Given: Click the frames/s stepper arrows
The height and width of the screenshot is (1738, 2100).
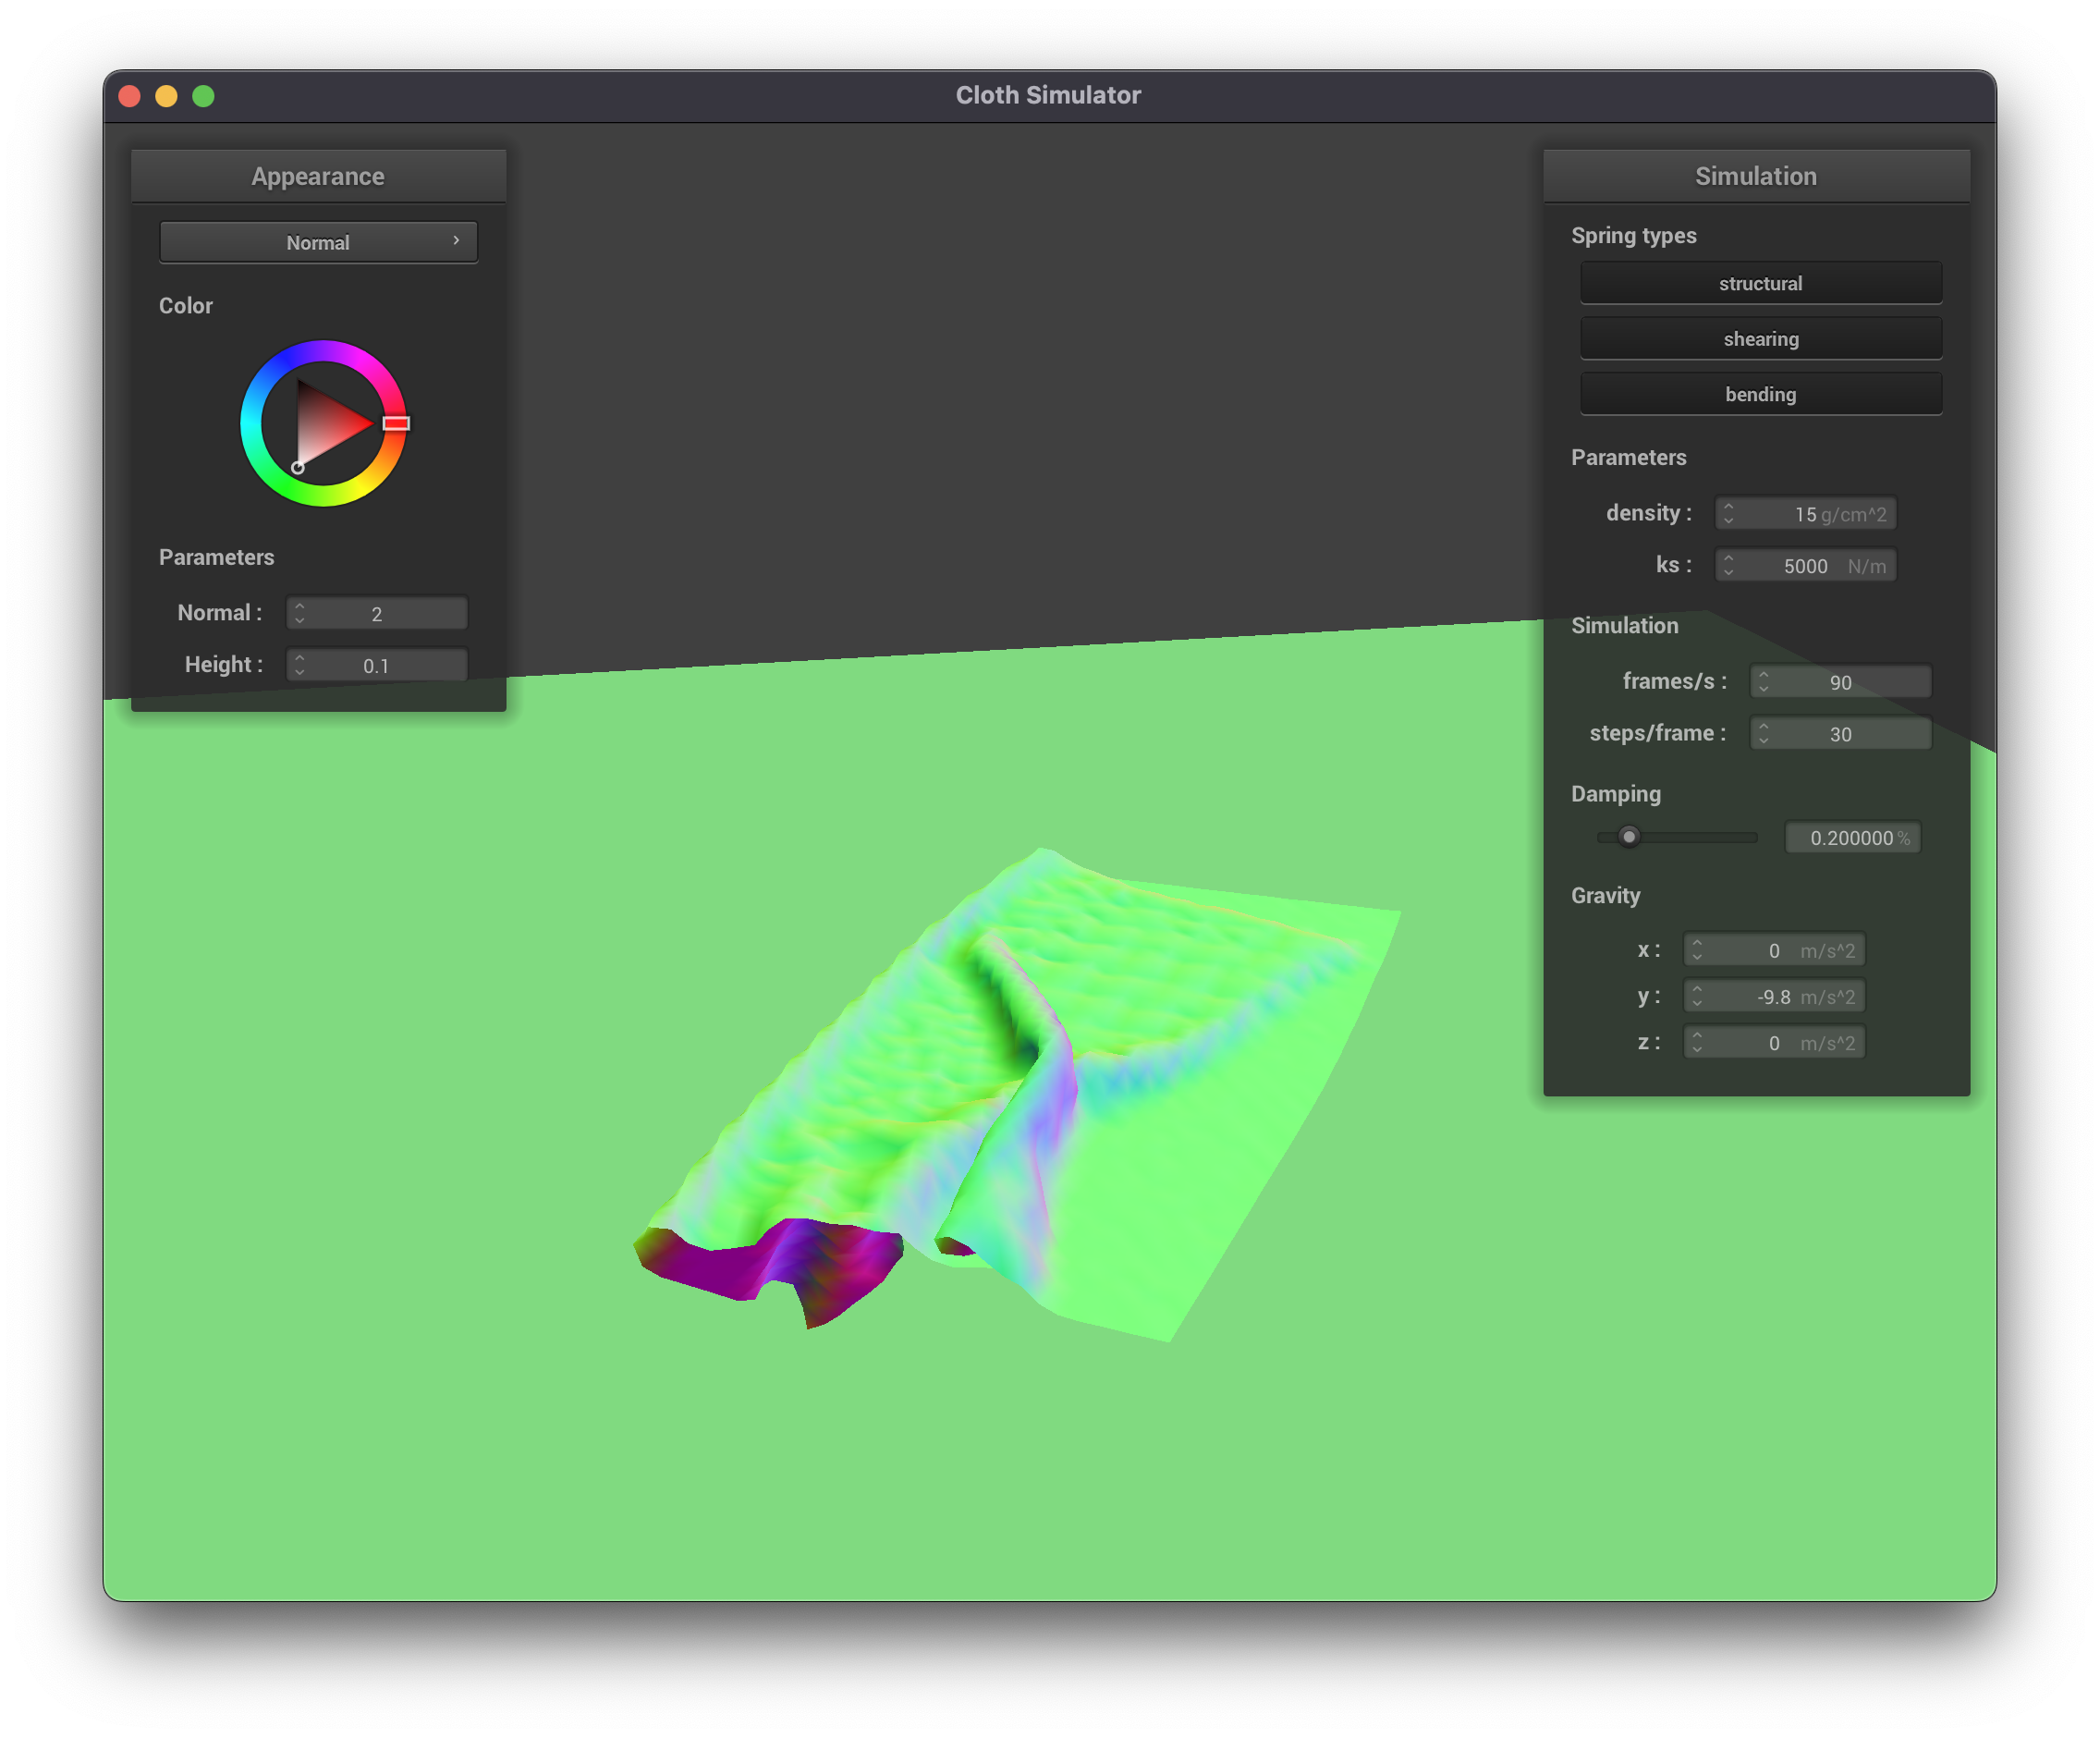Looking at the screenshot, I should click(1764, 682).
